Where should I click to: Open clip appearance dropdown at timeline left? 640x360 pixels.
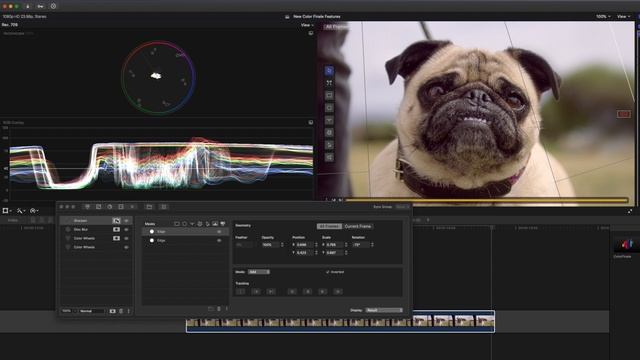[7, 211]
